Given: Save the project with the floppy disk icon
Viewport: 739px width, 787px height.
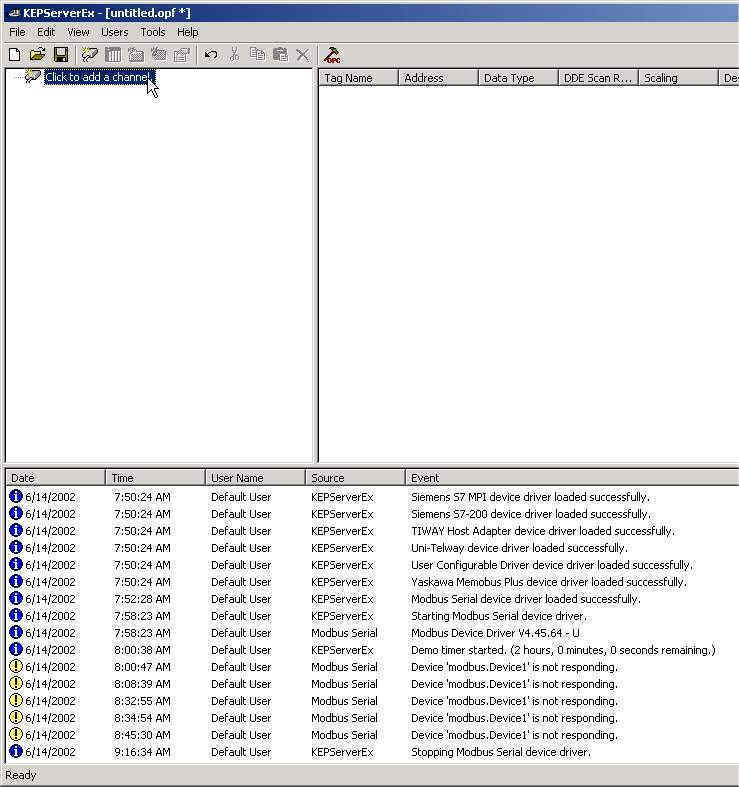Looking at the screenshot, I should (61, 55).
